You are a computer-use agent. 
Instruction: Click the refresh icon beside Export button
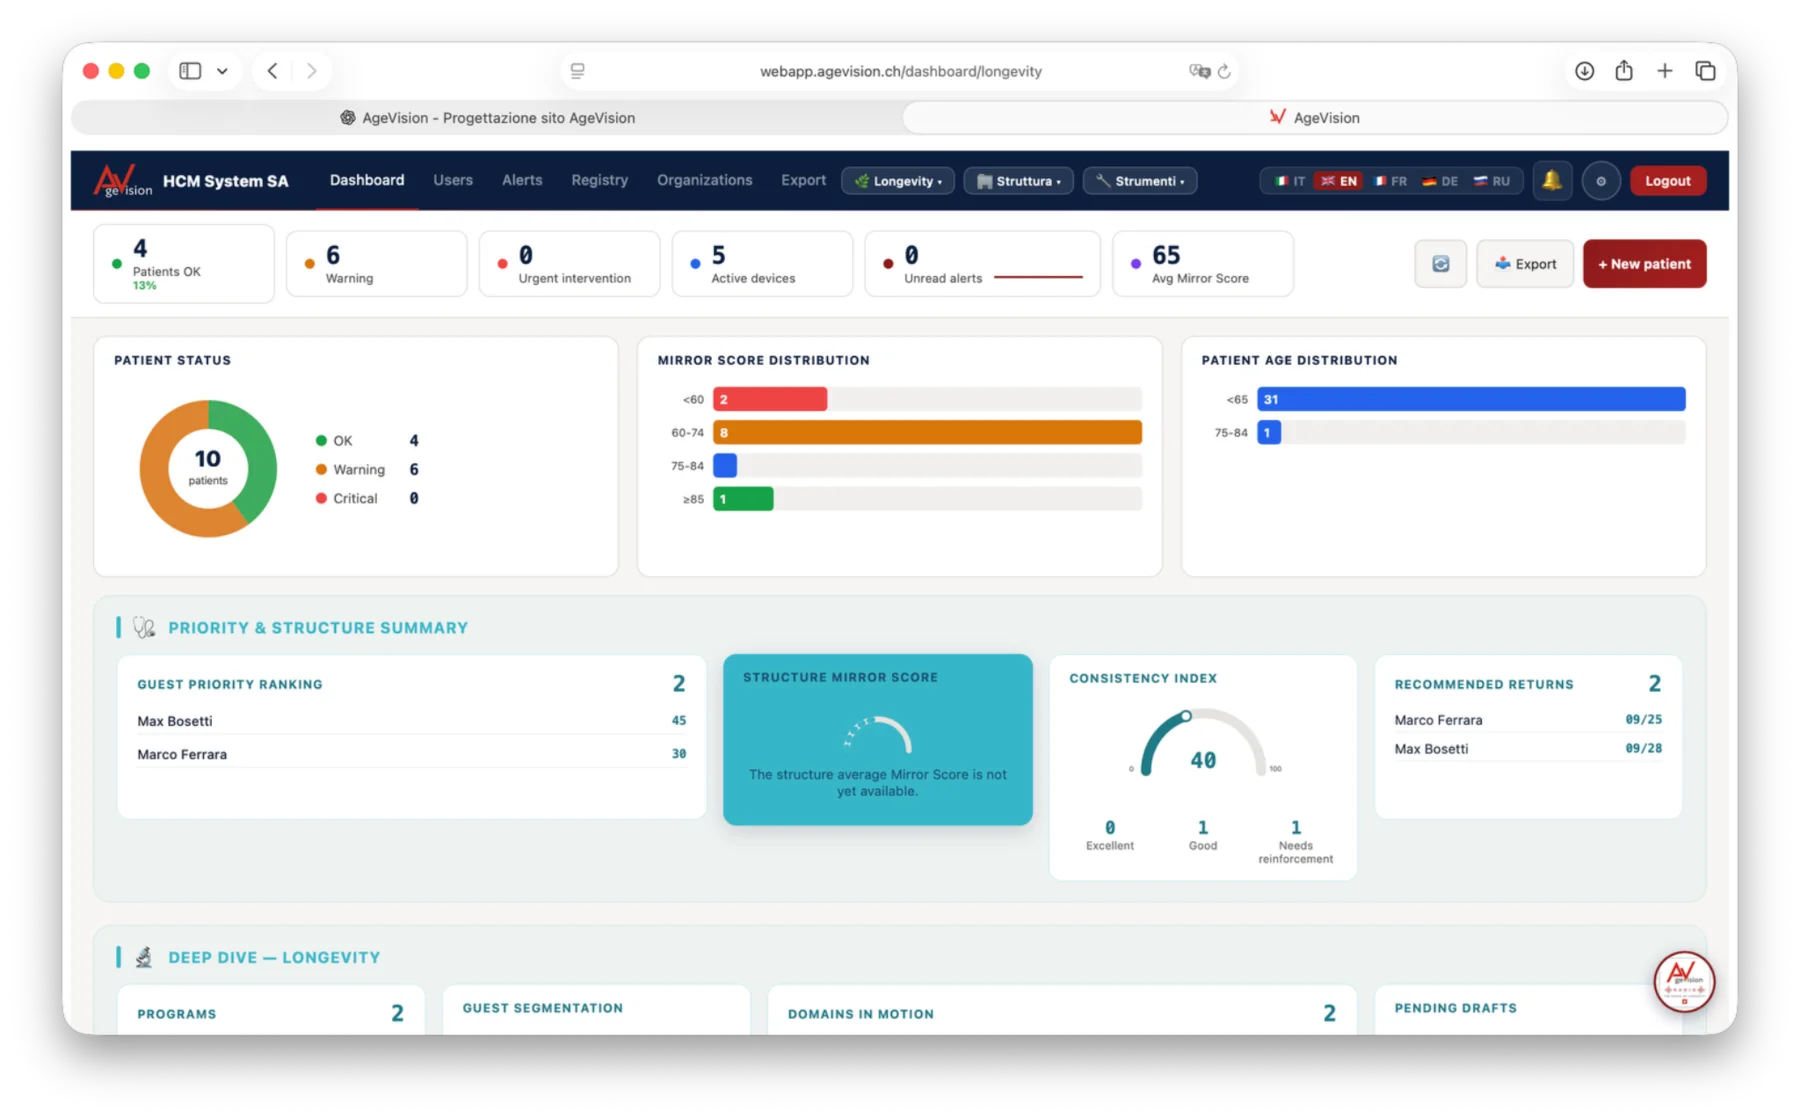click(1440, 264)
